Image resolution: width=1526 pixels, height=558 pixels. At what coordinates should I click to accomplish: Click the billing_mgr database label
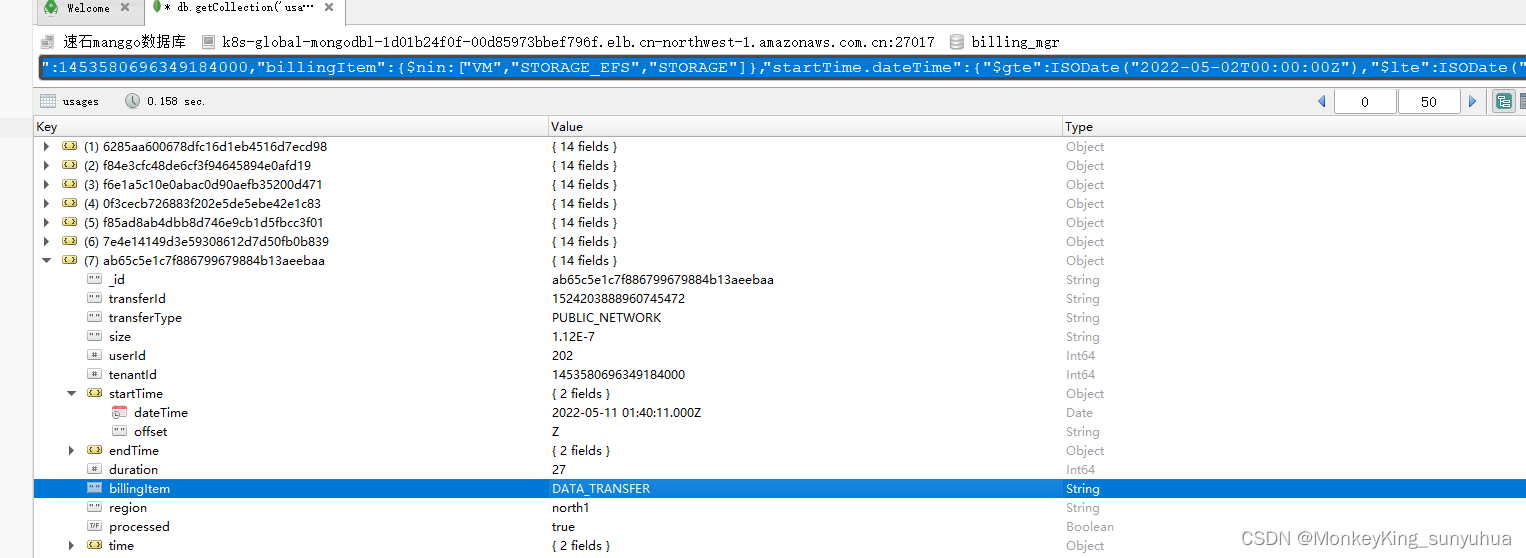click(x=1015, y=42)
